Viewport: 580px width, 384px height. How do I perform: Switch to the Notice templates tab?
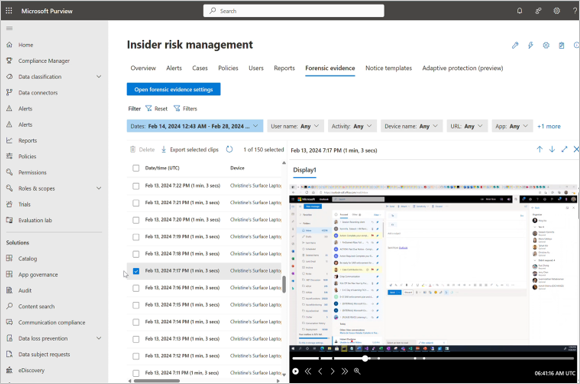tap(388, 68)
